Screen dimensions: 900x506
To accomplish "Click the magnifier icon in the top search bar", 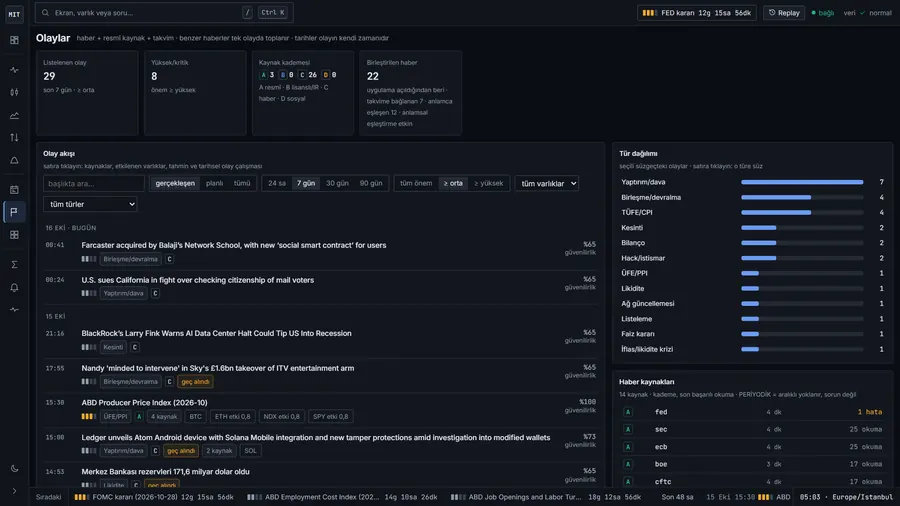I will 45,13.
